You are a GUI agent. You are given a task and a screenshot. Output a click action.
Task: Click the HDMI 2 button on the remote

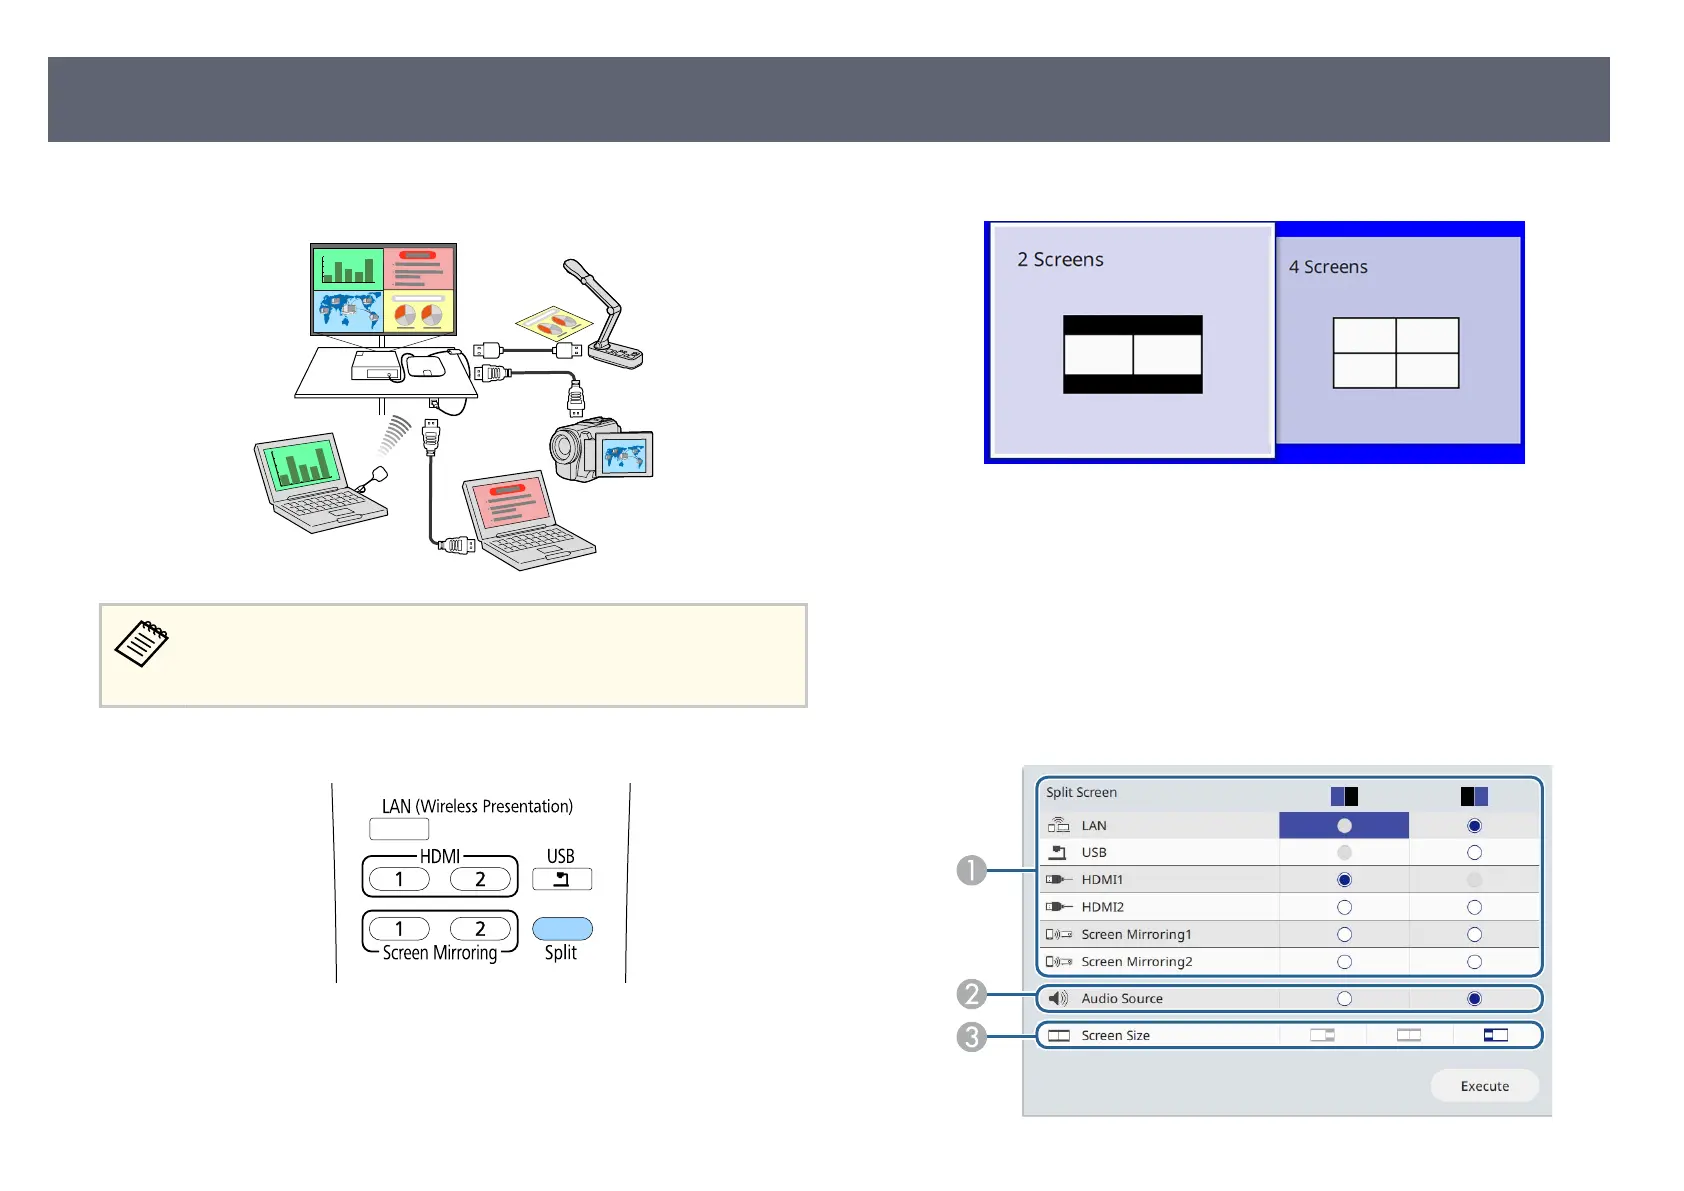click(480, 879)
